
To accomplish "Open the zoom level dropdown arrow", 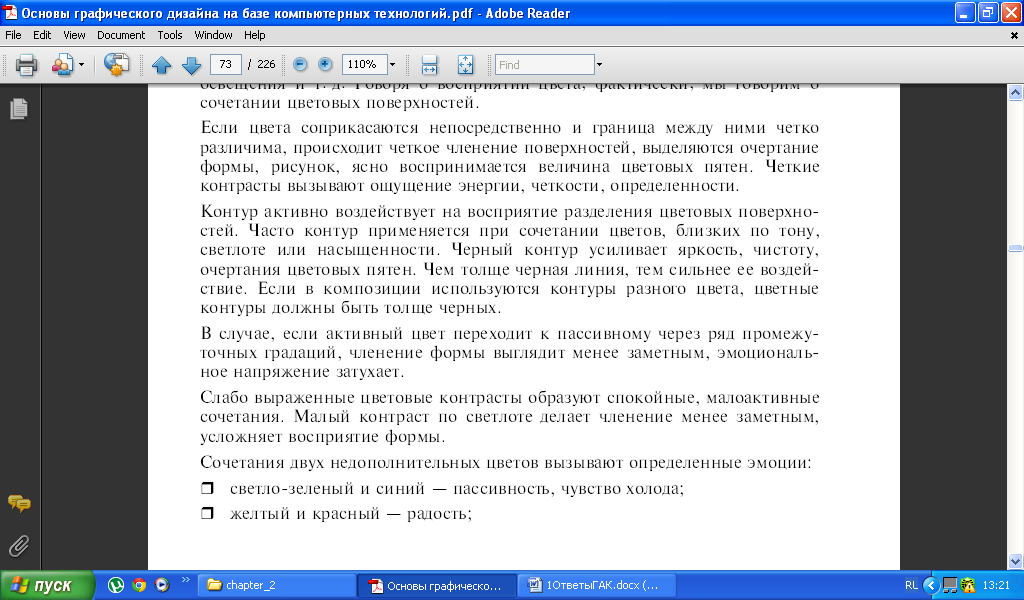I will coord(392,64).
